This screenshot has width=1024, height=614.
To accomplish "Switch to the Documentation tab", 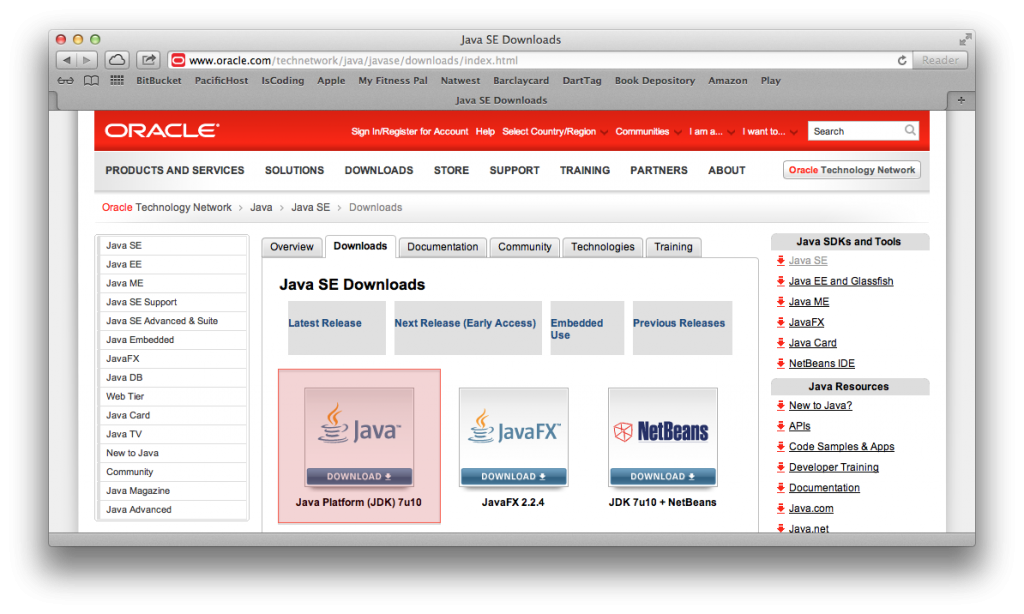I will coord(443,247).
